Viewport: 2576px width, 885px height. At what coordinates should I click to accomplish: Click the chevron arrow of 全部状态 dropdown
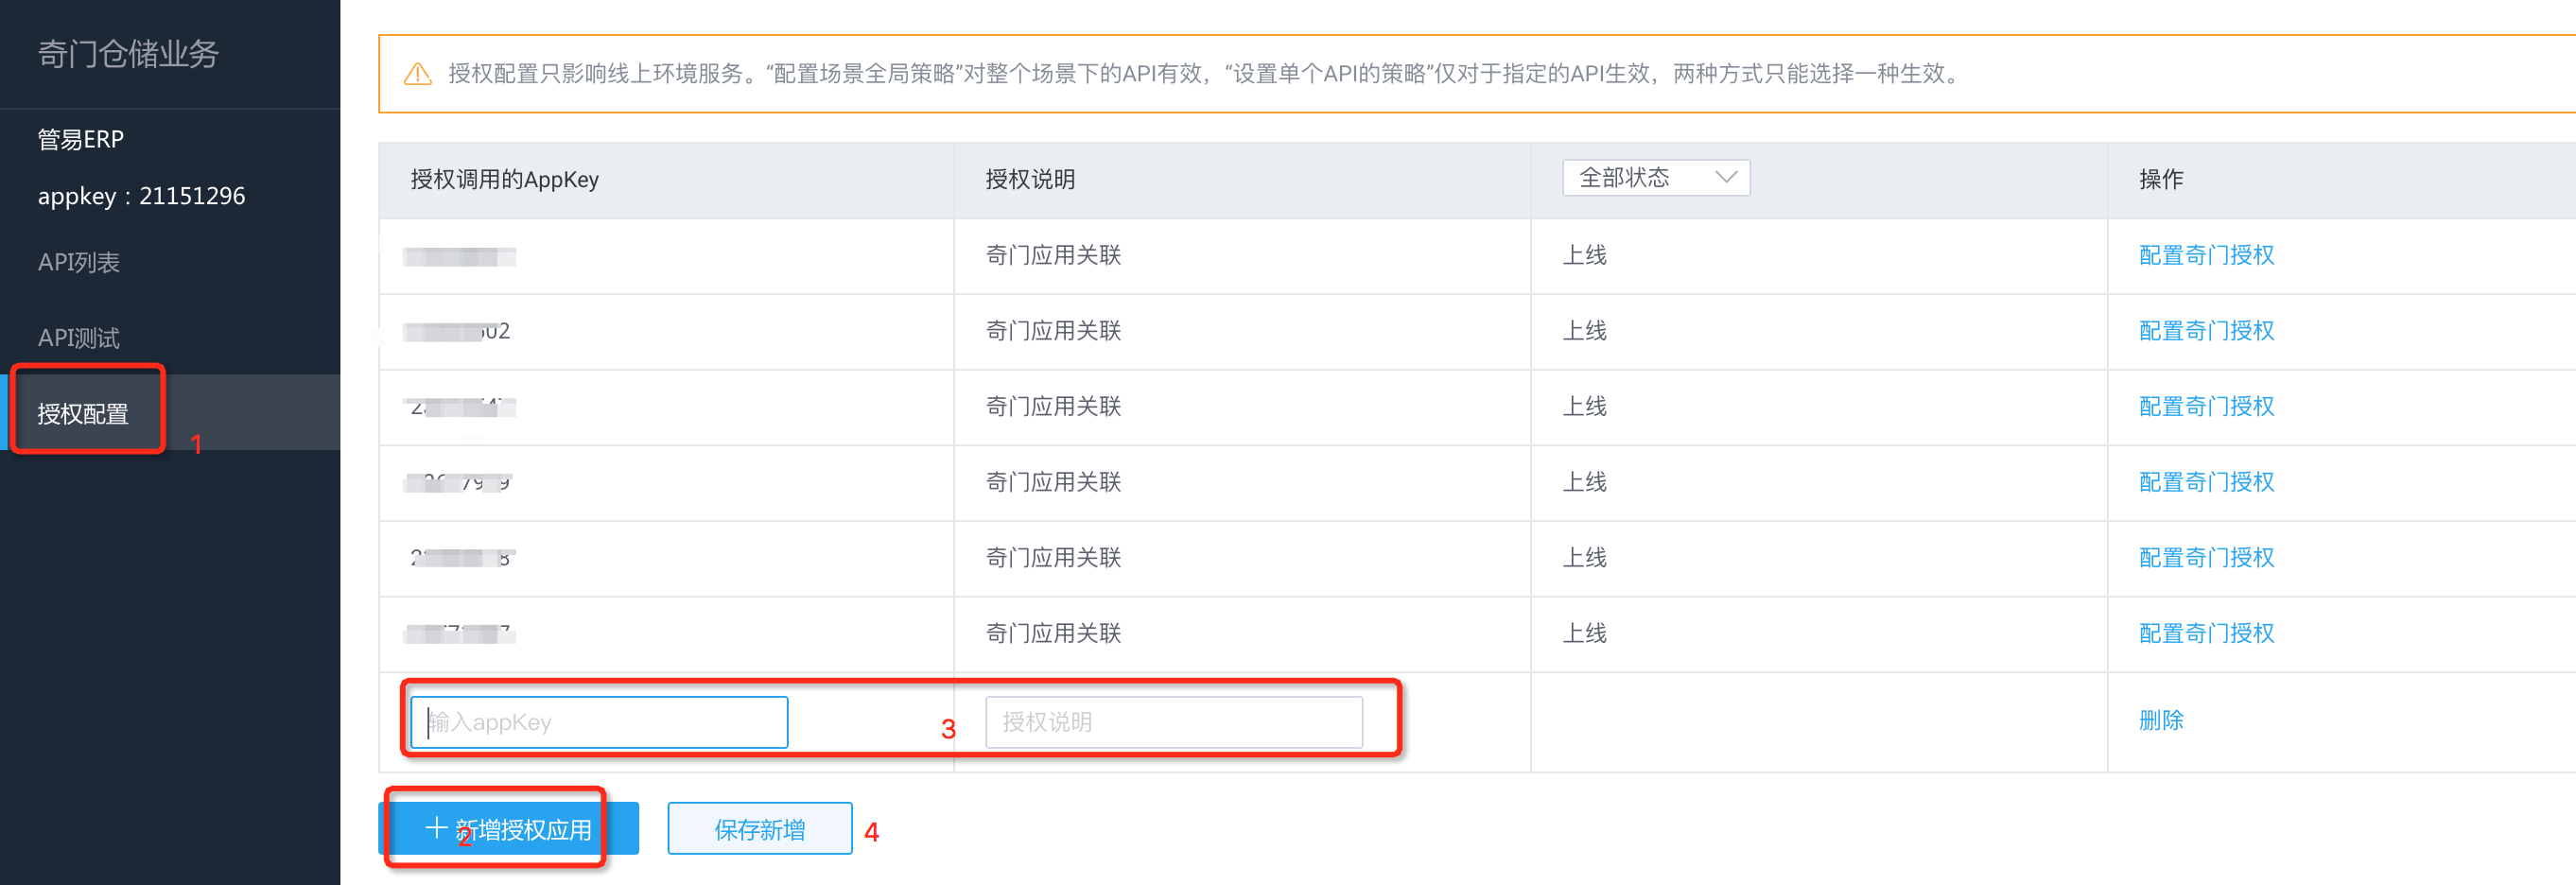[x=1725, y=178]
